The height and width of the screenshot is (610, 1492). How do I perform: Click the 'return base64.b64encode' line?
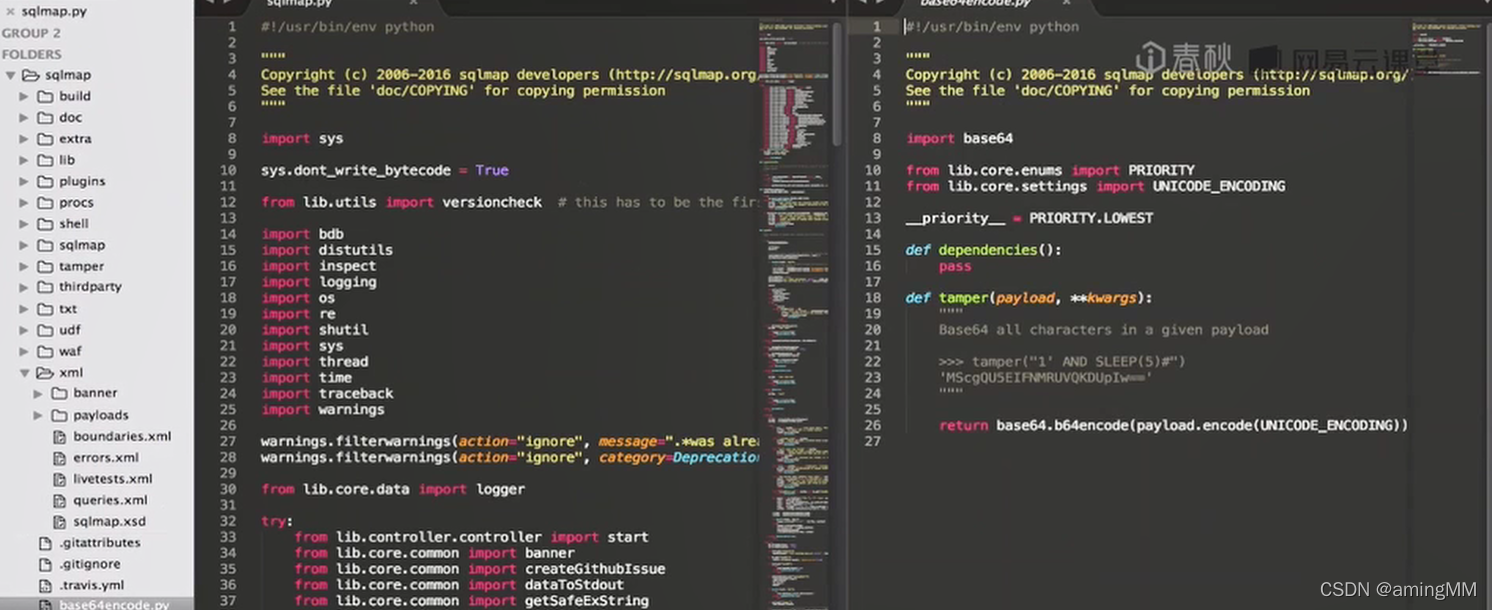point(1173,426)
